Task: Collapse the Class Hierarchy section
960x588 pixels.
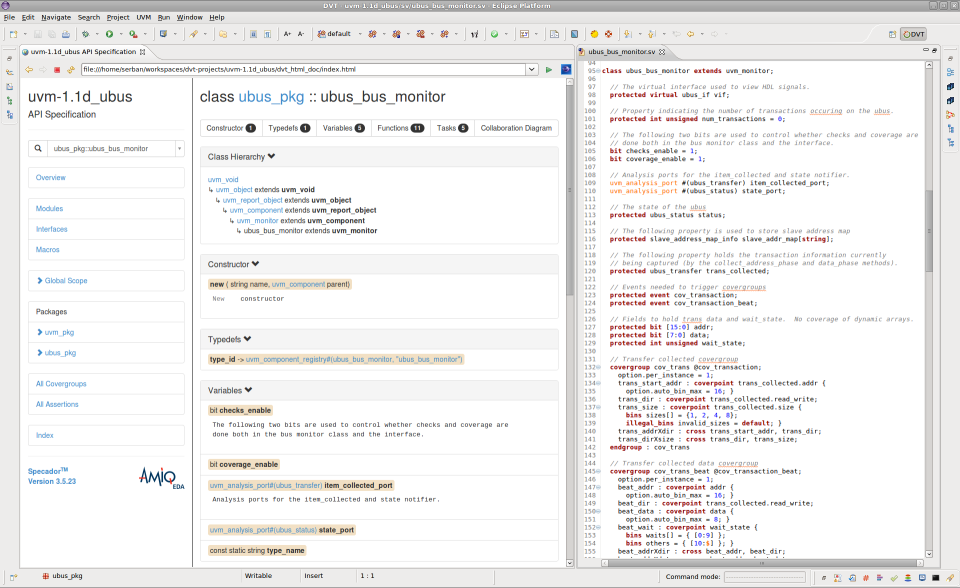Action: click(x=271, y=155)
